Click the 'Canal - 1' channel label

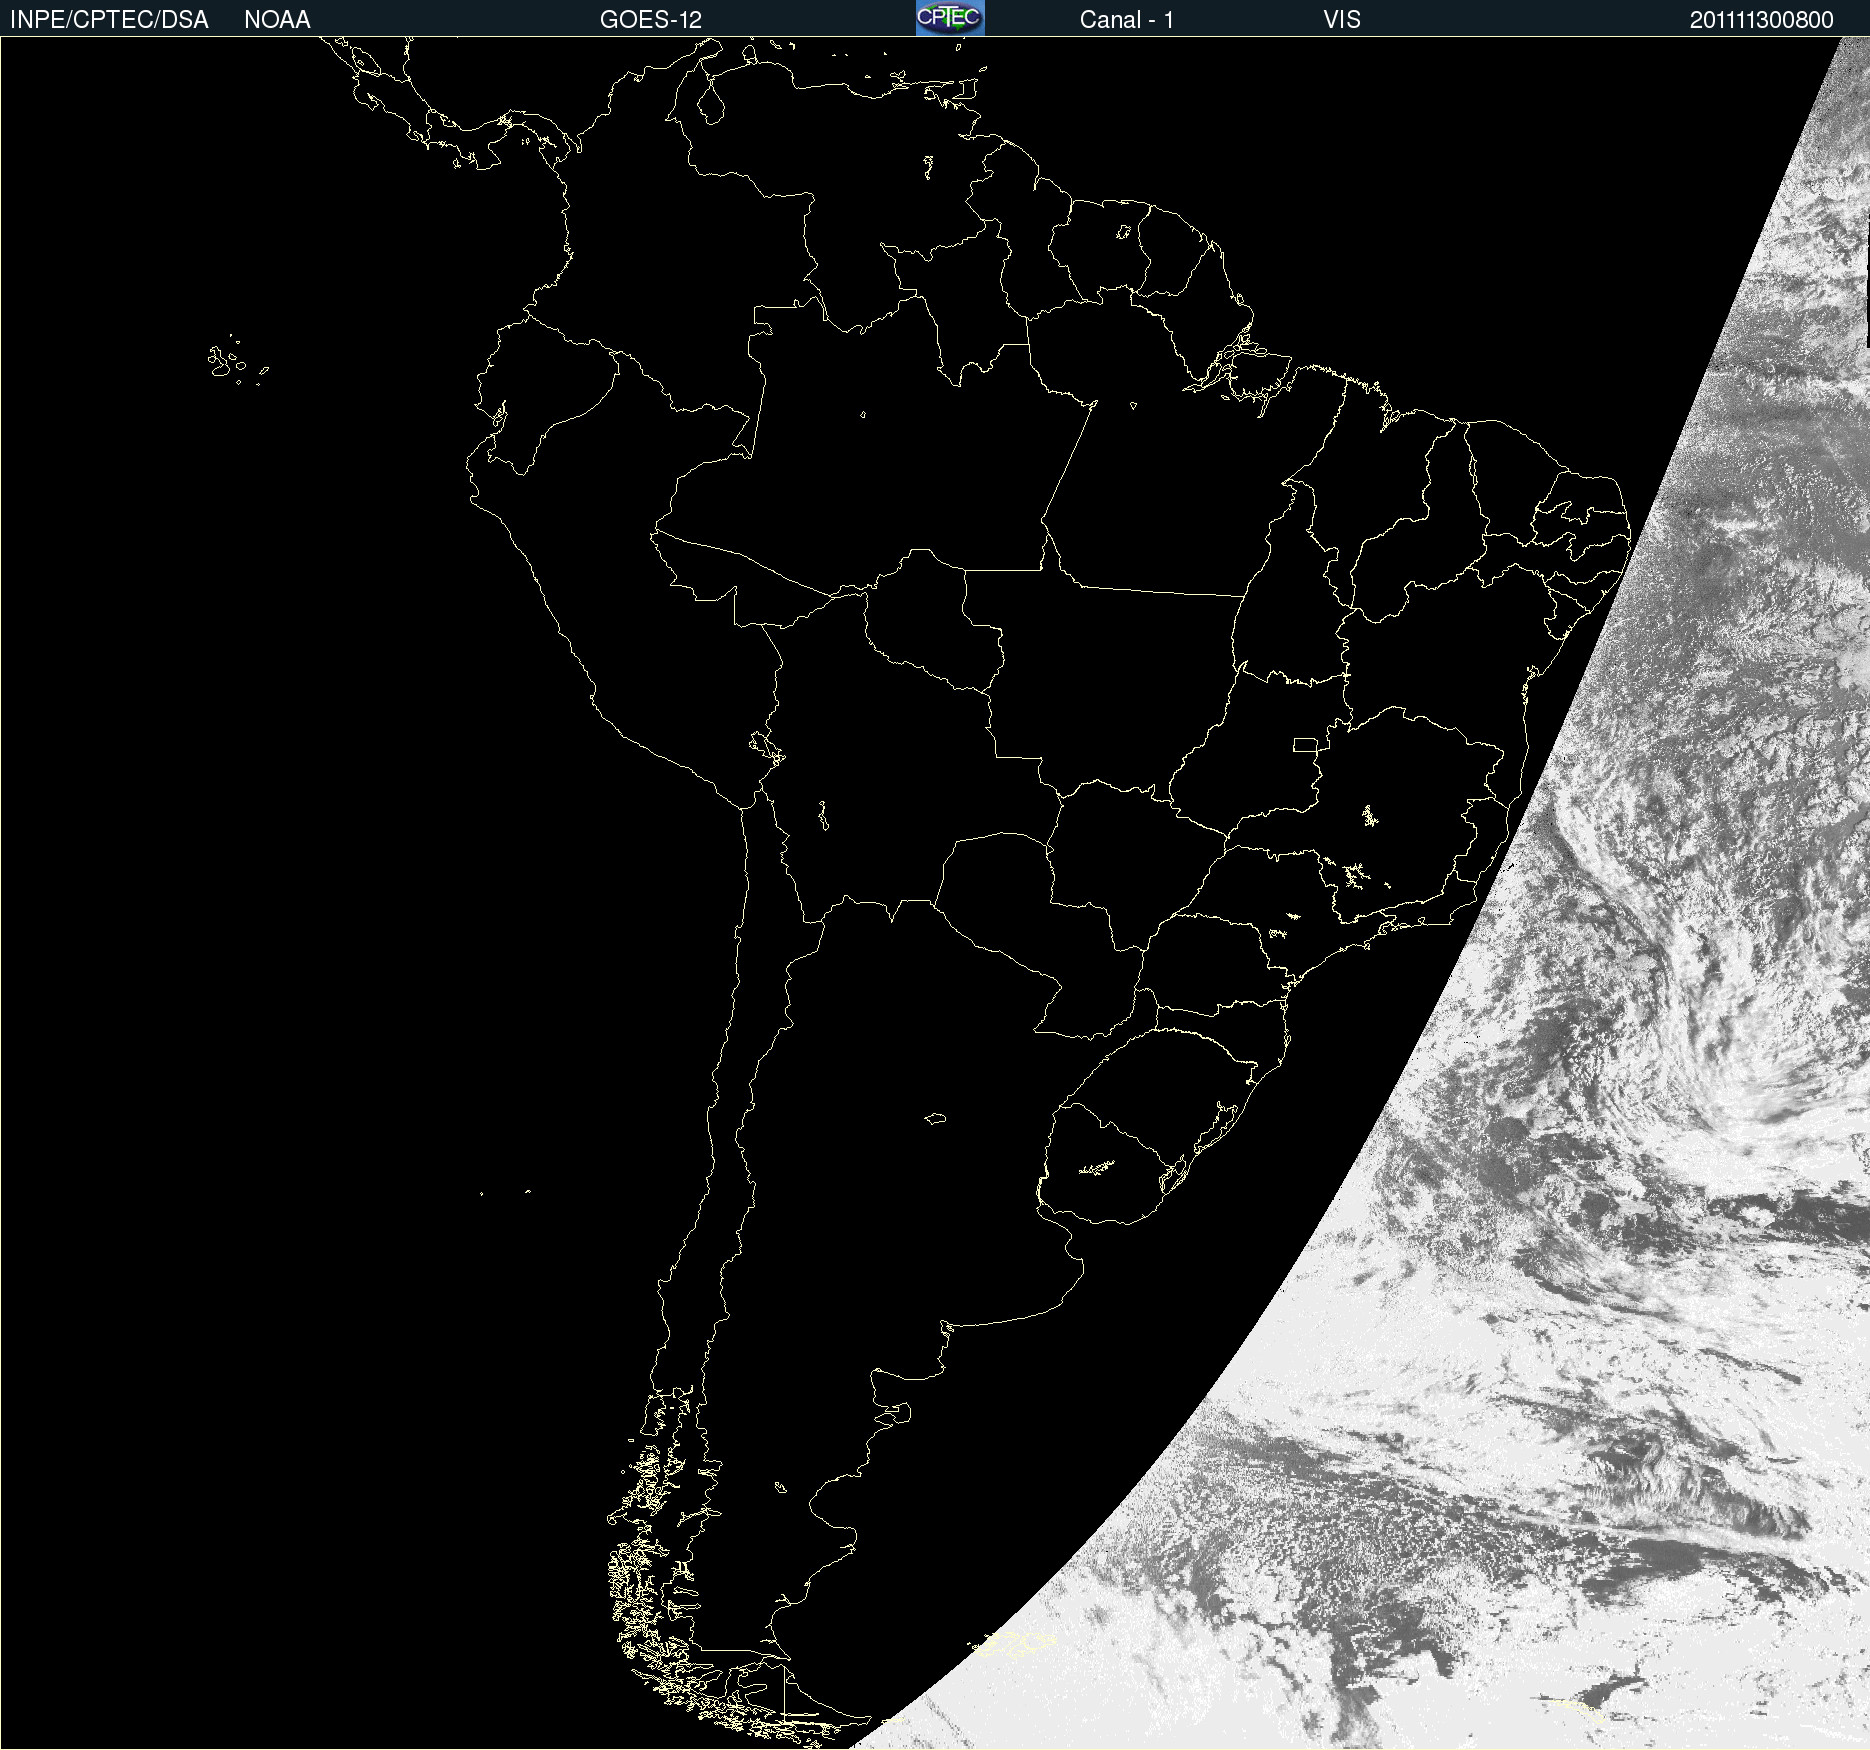click(x=1126, y=20)
